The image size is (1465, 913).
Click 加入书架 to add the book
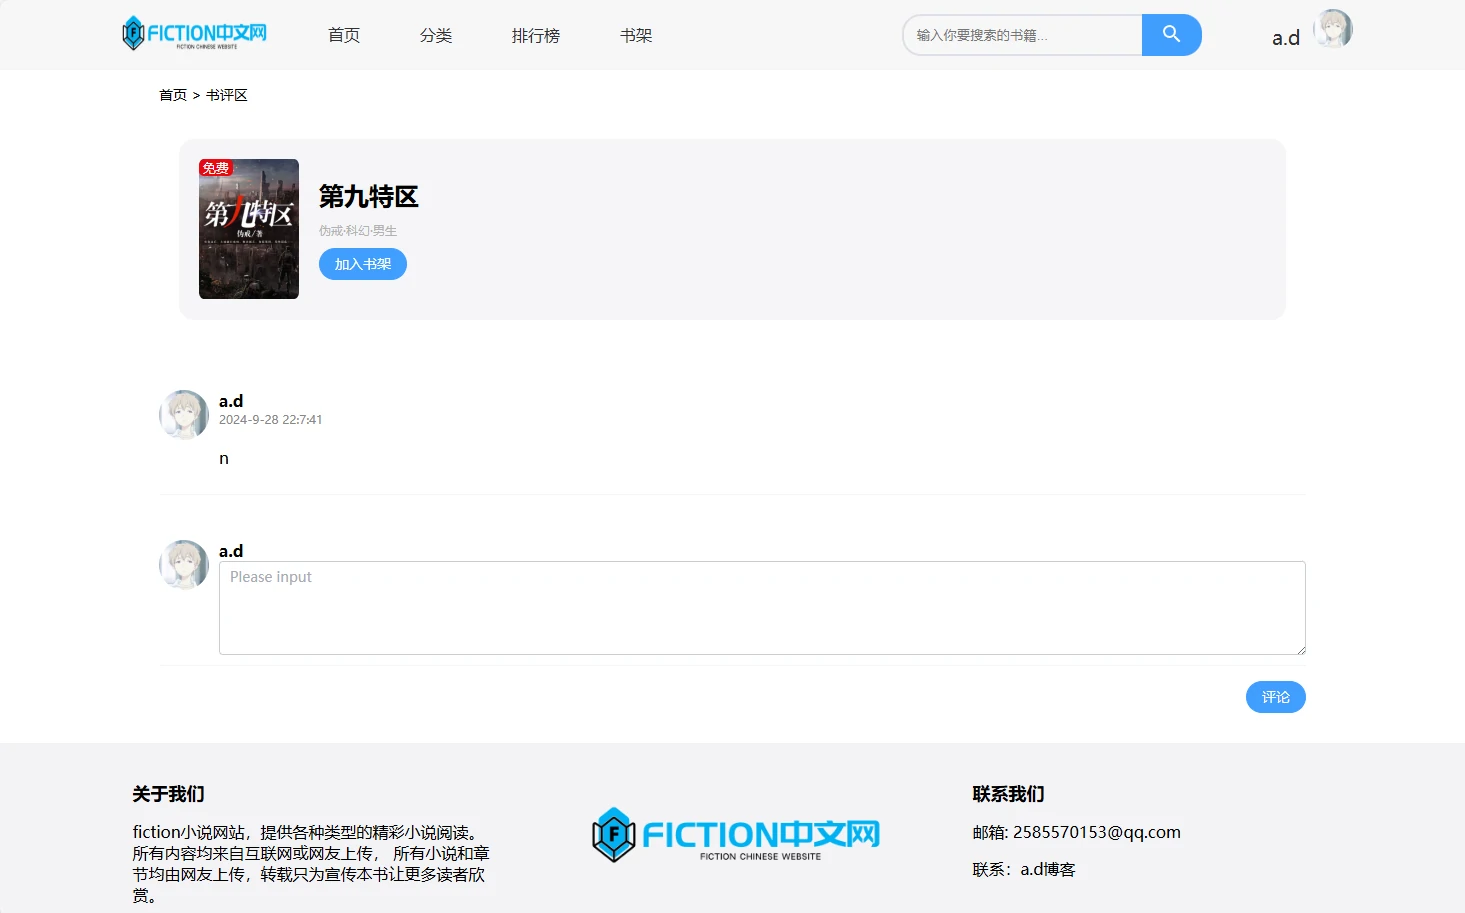(x=362, y=263)
